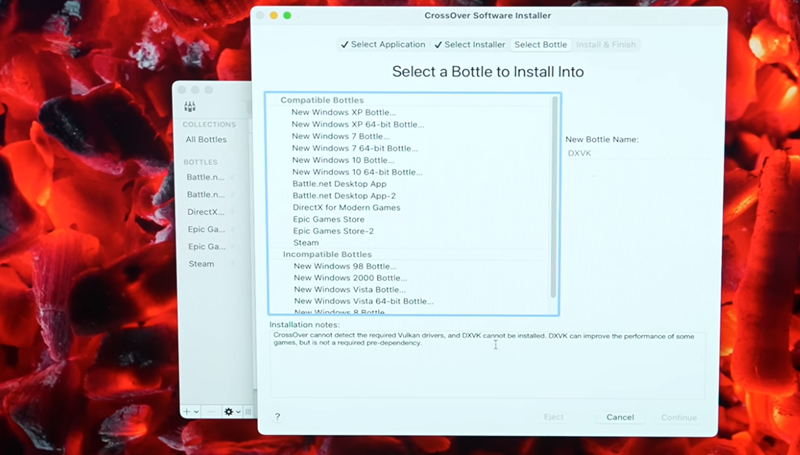This screenshot has height=455, width=800.
Task: Choose Epic Games Store bottle in list
Action: click(x=329, y=219)
